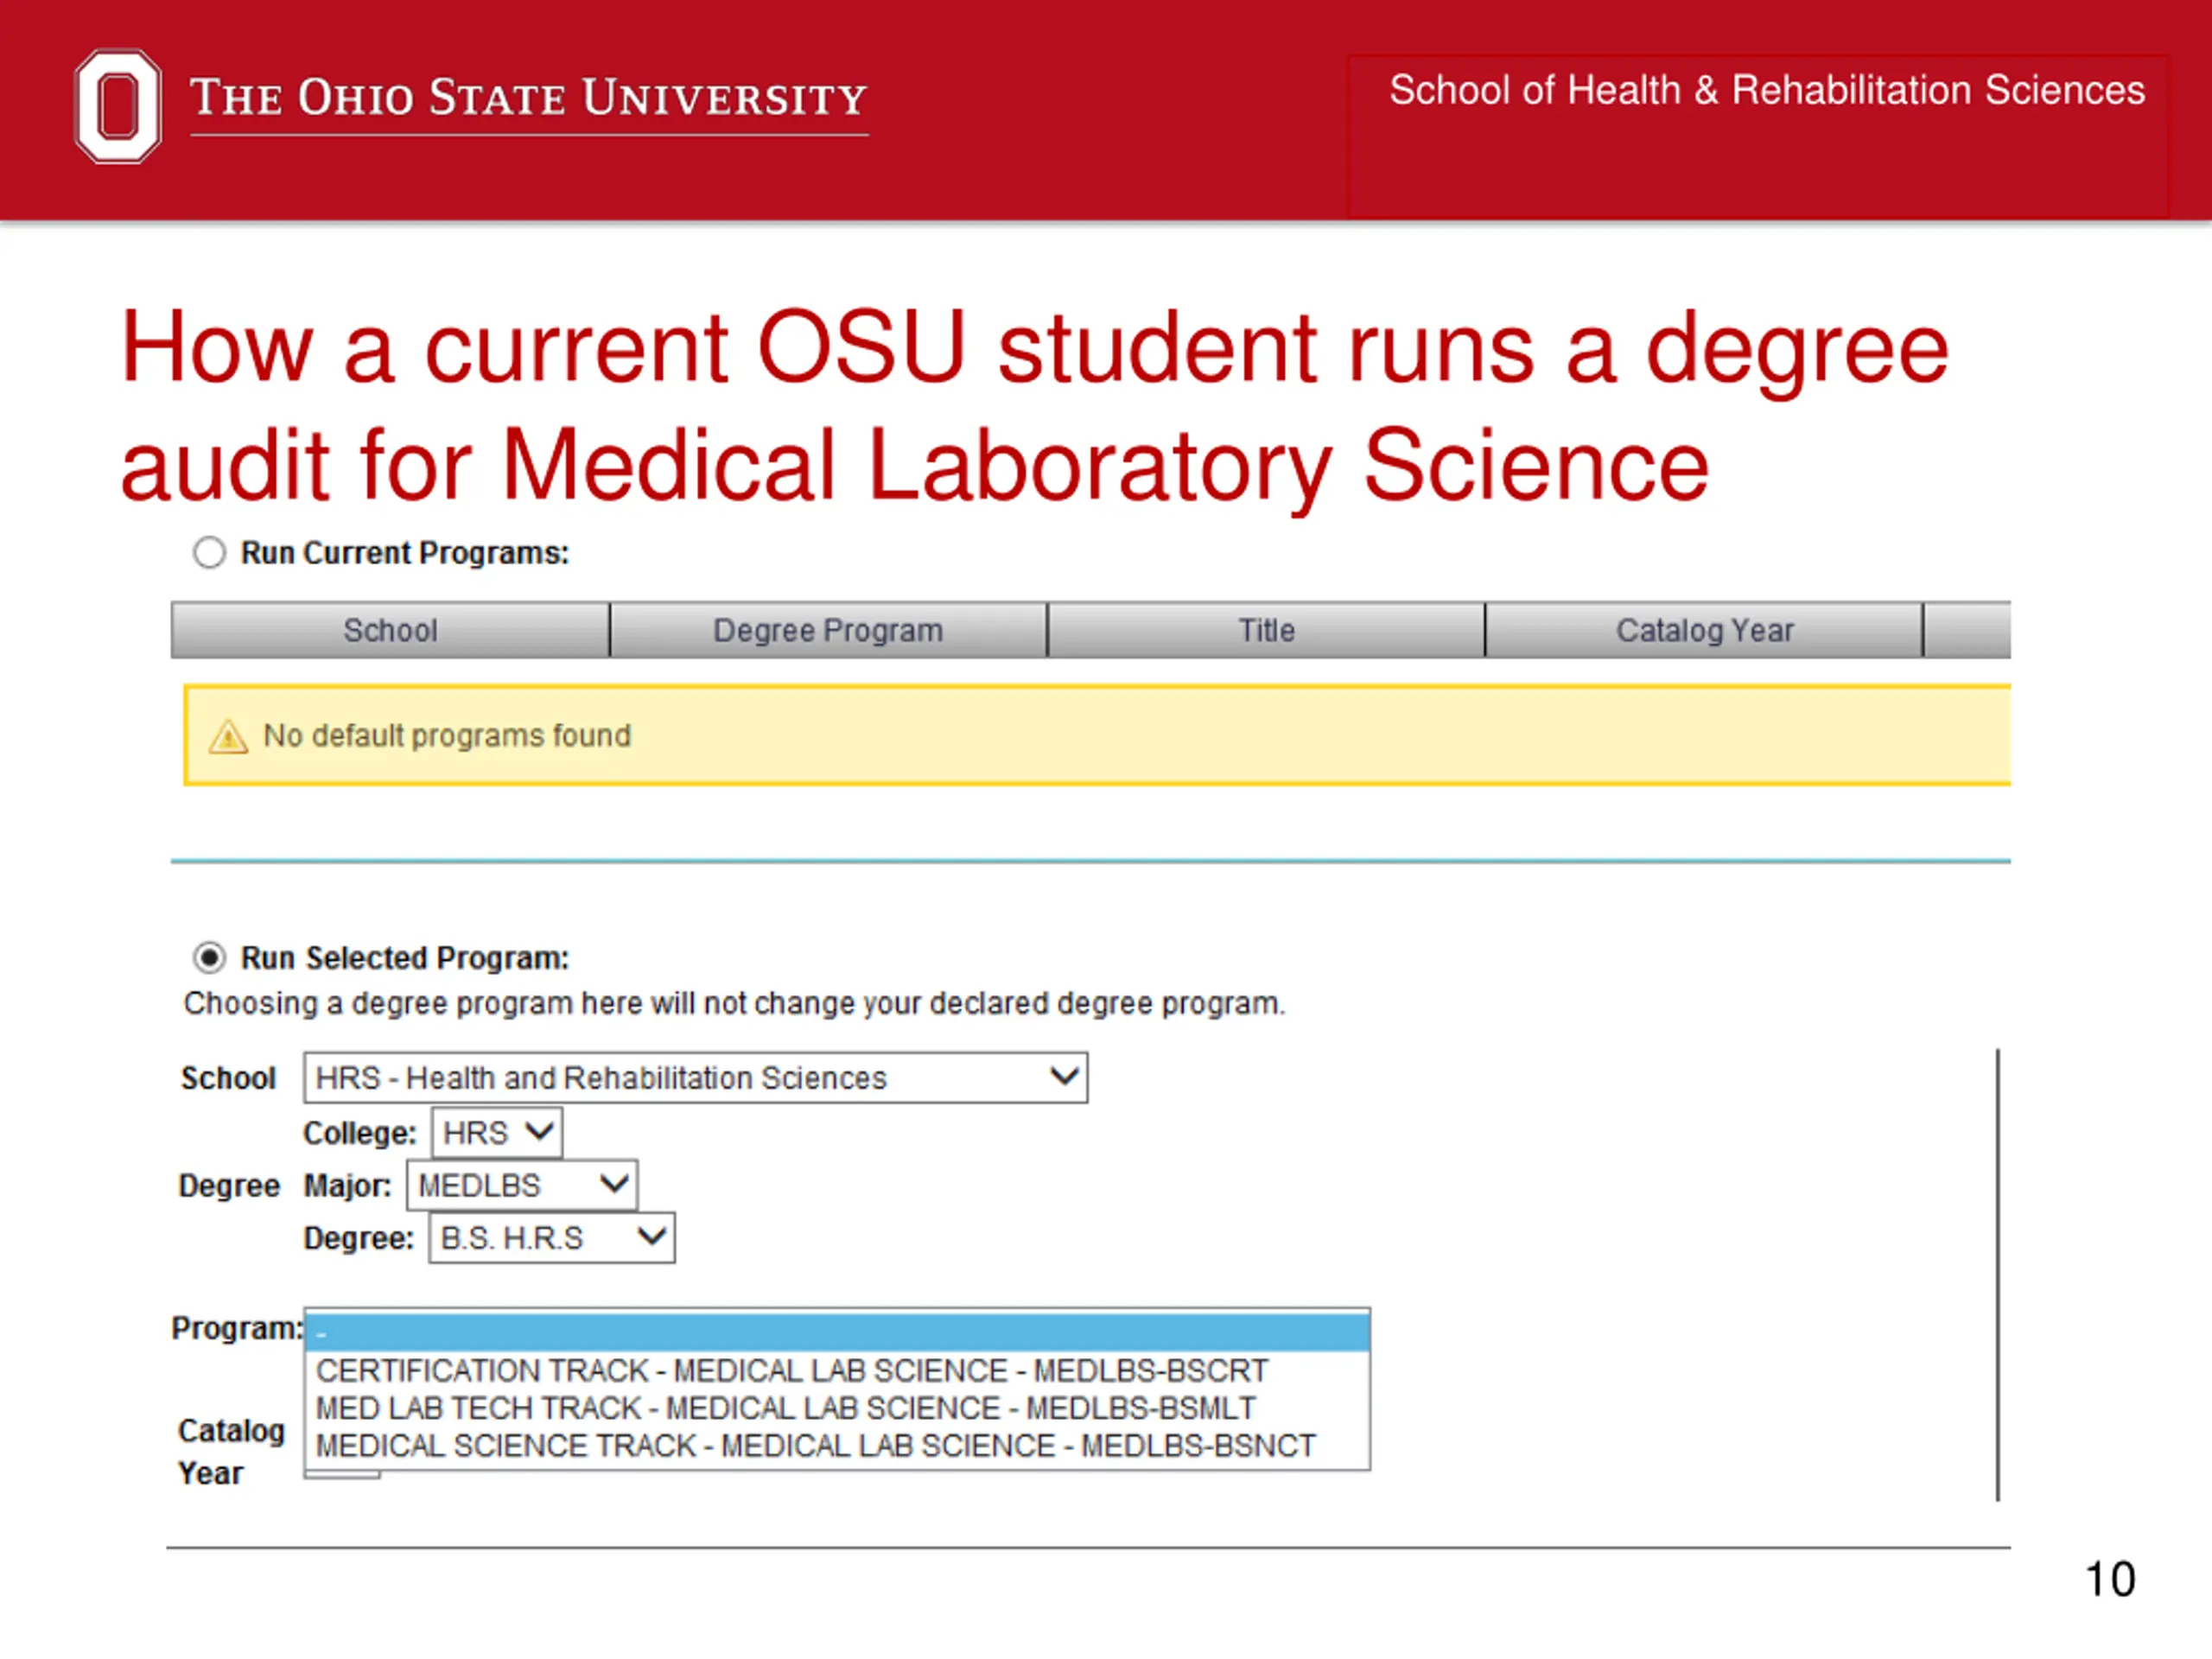Click The Ohio State University wordmark
This screenshot has height=1659, width=2212.
click(528, 99)
